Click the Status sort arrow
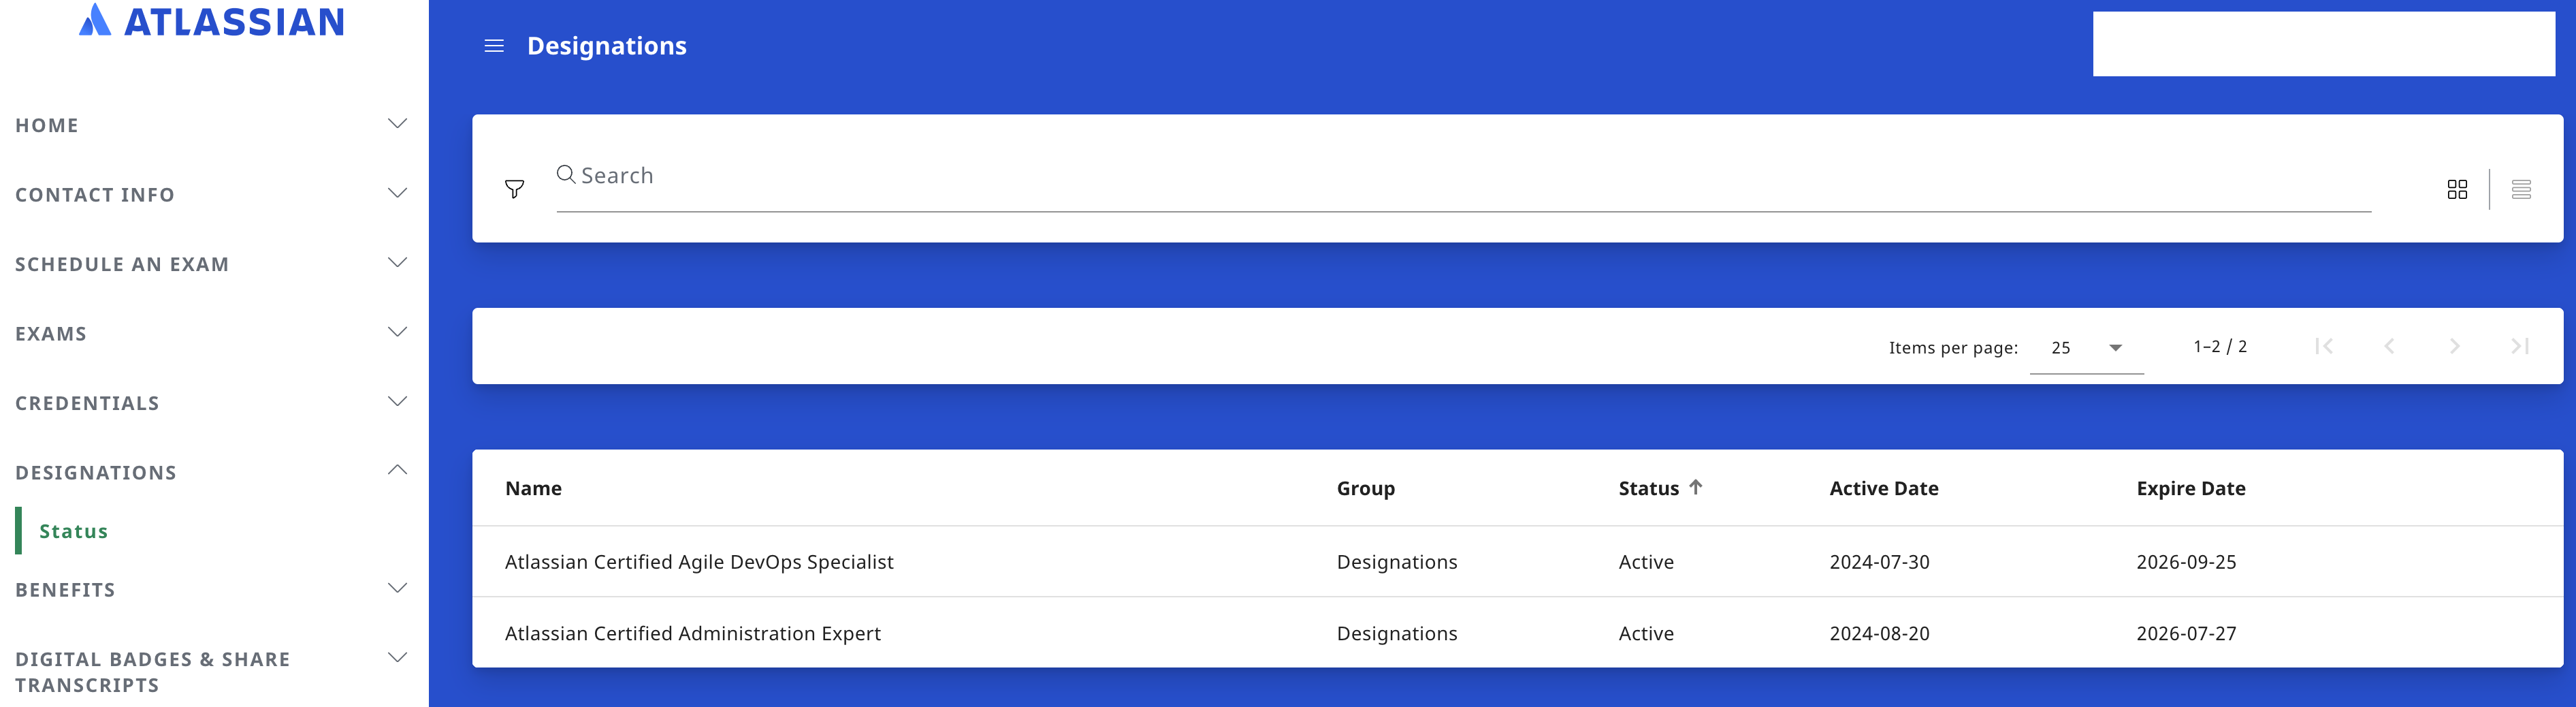This screenshot has width=2576, height=707. [1695, 487]
